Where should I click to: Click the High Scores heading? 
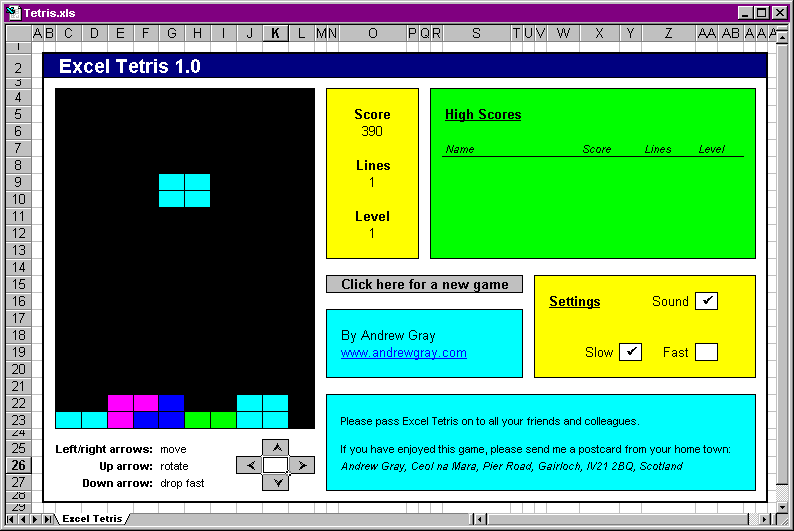[483, 114]
